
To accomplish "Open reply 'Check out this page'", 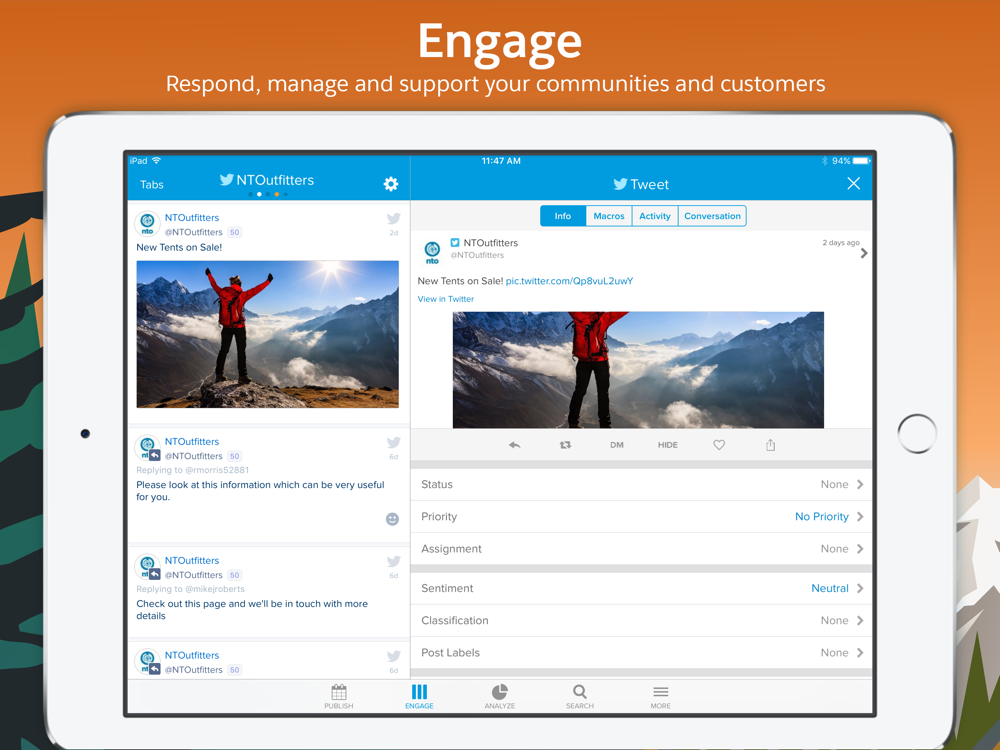I will point(252,610).
